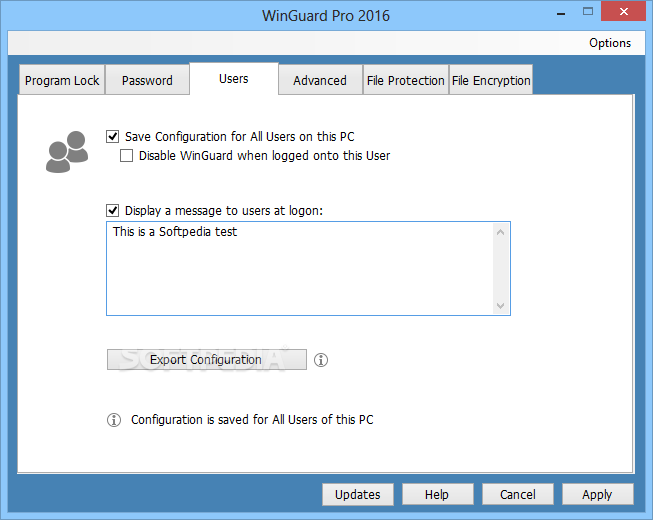
Task: Click the info icon before Configuration is saved
Action: pos(114,420)
